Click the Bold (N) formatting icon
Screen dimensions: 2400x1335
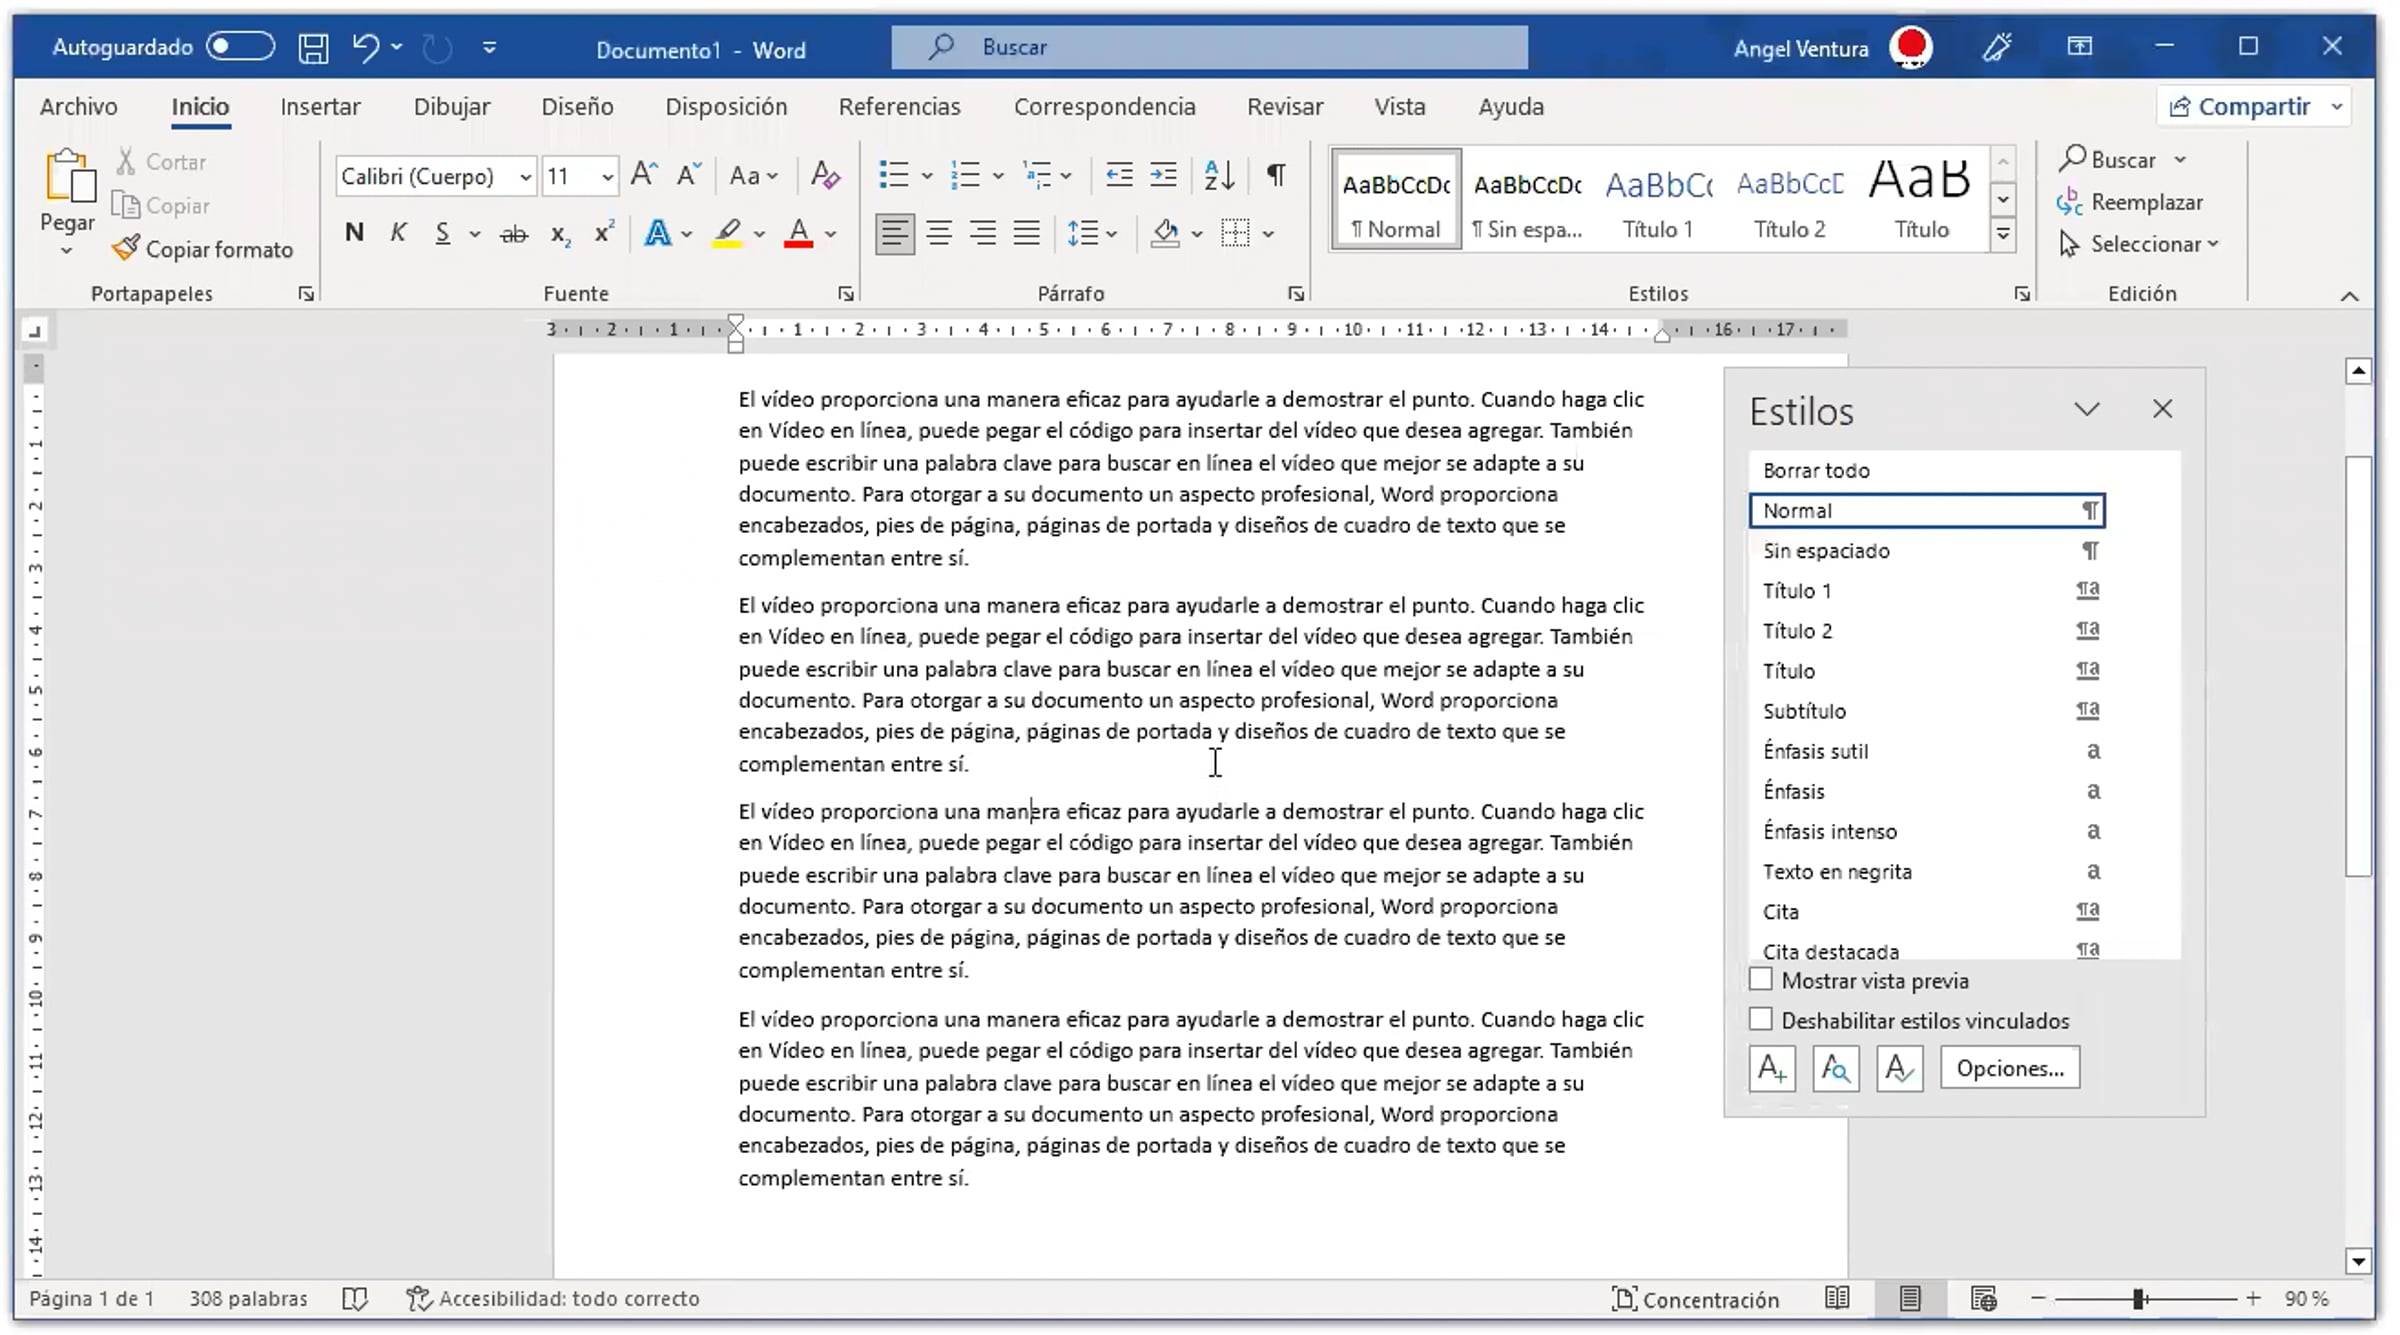point(354,233)
